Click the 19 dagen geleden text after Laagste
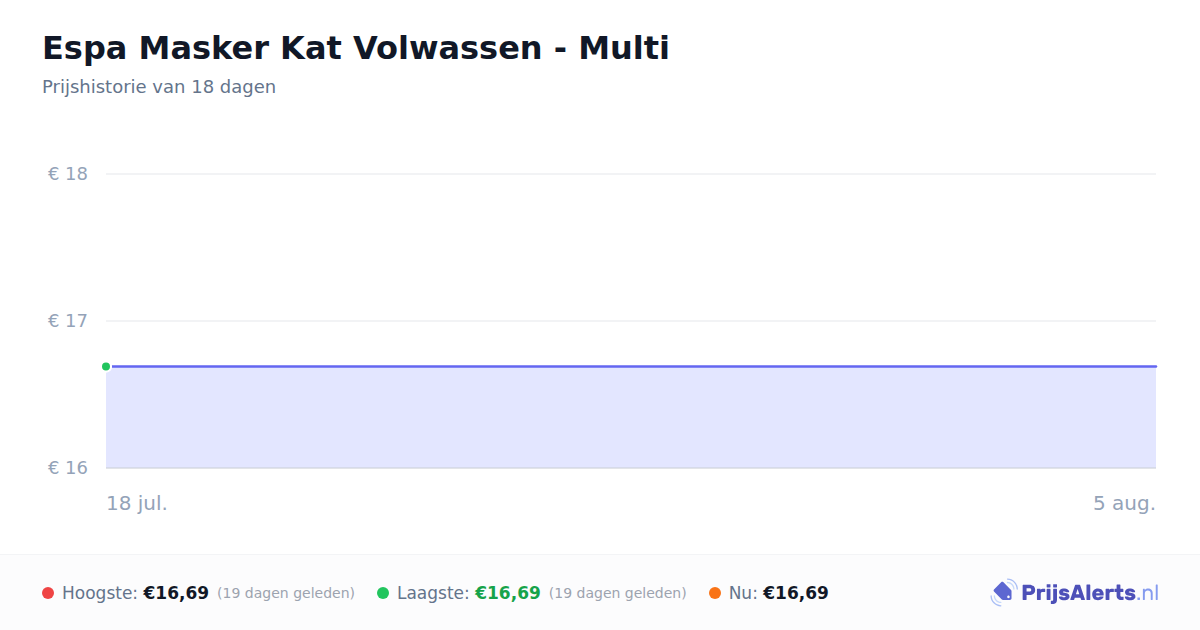The image size is (1200, 630). click(618, 593)
